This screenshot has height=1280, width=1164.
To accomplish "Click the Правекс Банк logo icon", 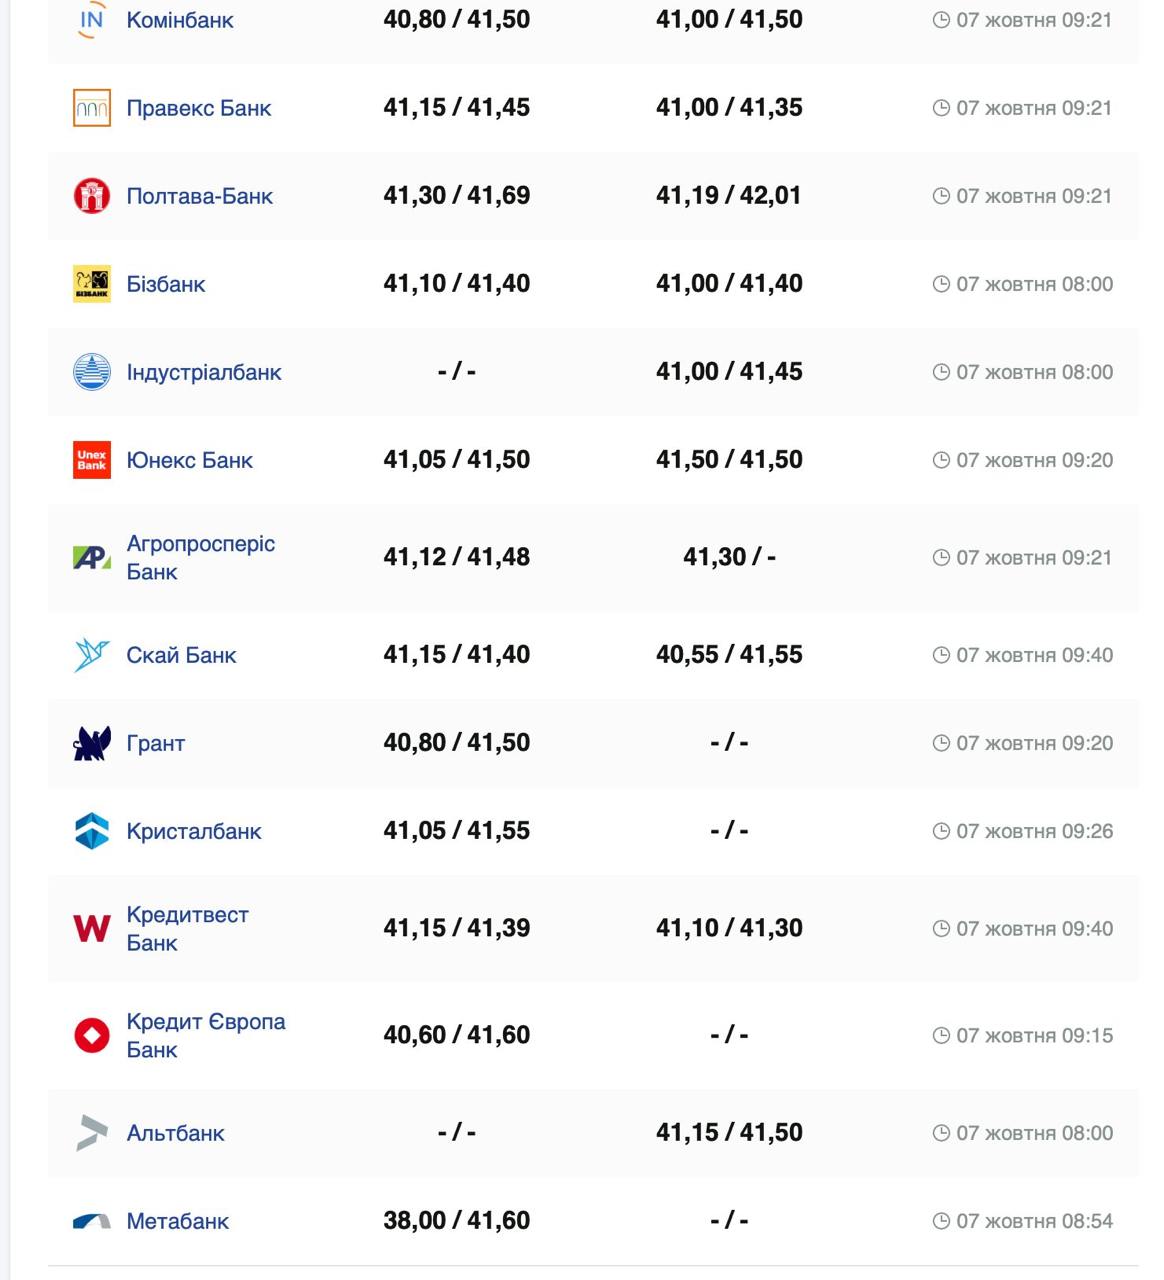I will tap(91, 108).
